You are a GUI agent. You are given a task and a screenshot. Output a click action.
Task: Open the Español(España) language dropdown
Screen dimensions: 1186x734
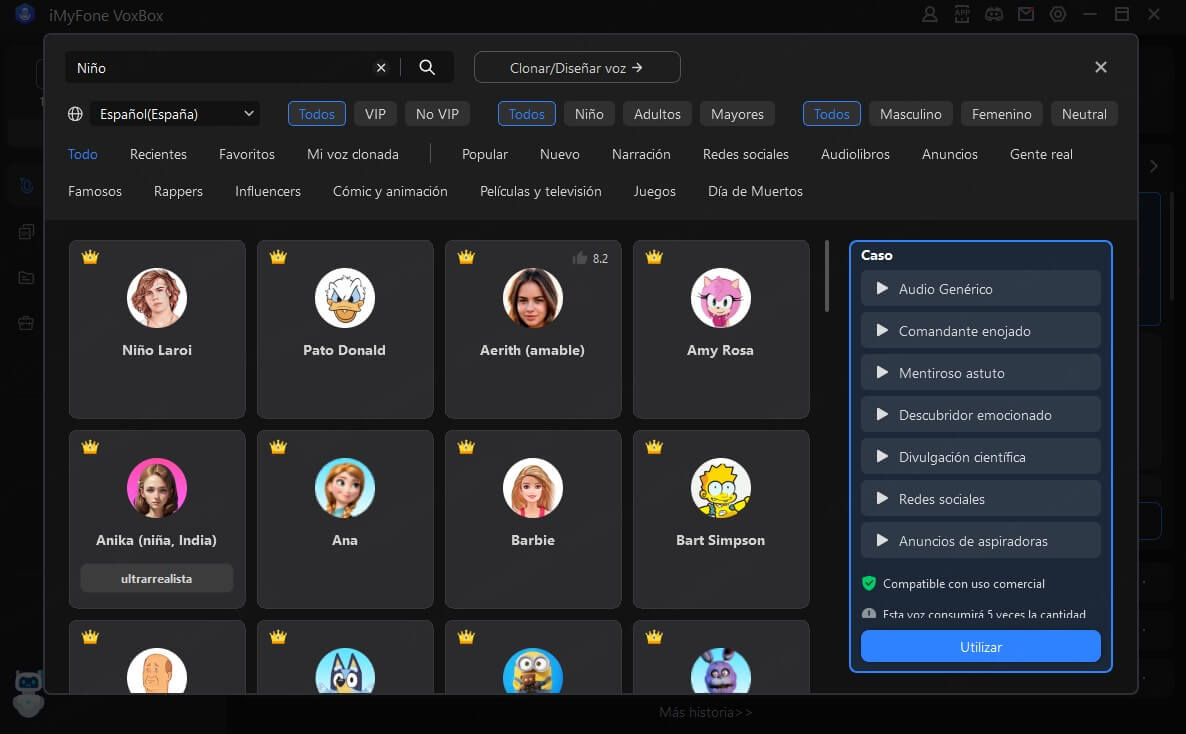click(175, 114)
